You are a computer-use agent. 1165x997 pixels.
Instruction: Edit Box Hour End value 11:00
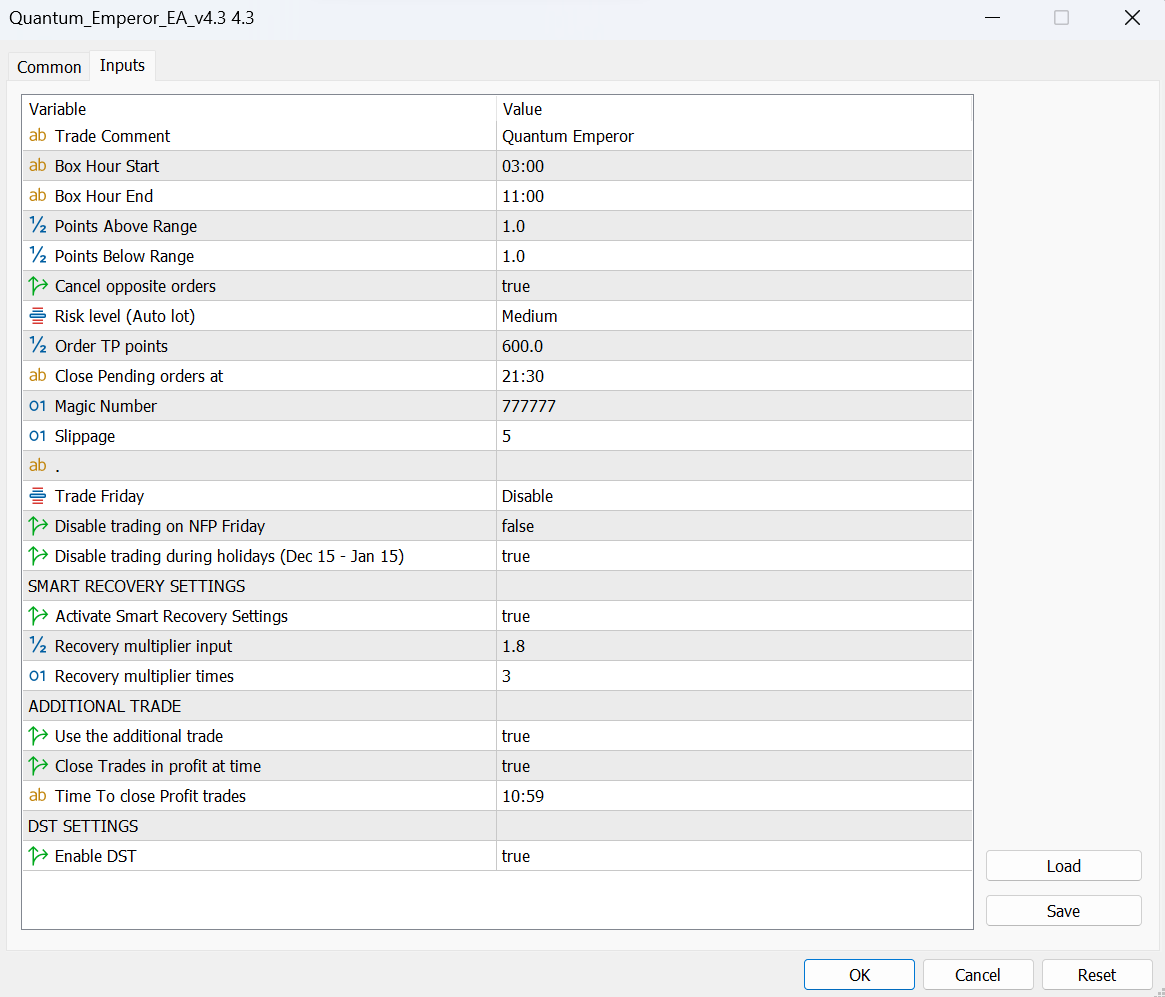tap(734, 196)
